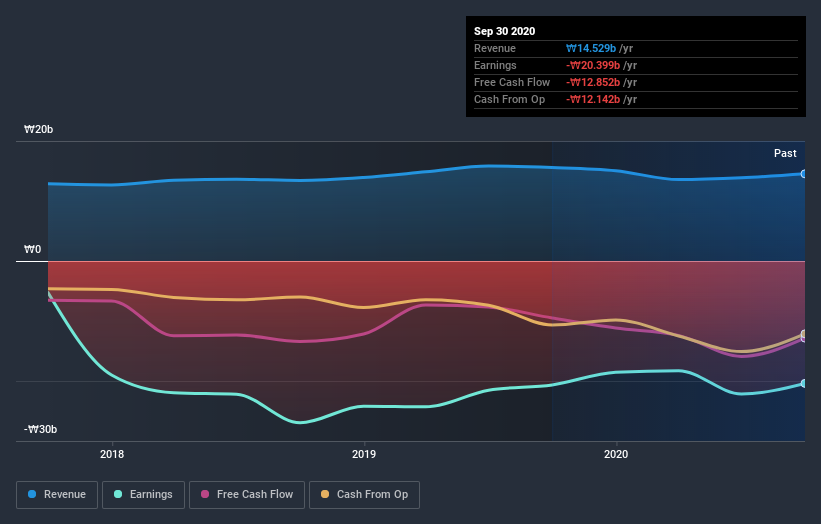Viewport: 821px width, 524px height.
Task: Click the blue Revenue legend dot
Action: [32, 494]
